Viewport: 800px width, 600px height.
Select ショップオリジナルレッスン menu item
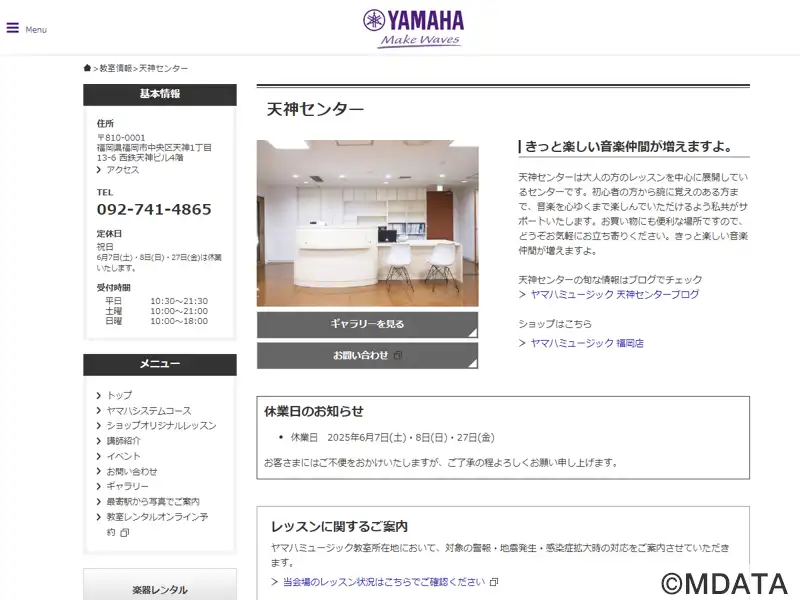click(x=161, y=426)
